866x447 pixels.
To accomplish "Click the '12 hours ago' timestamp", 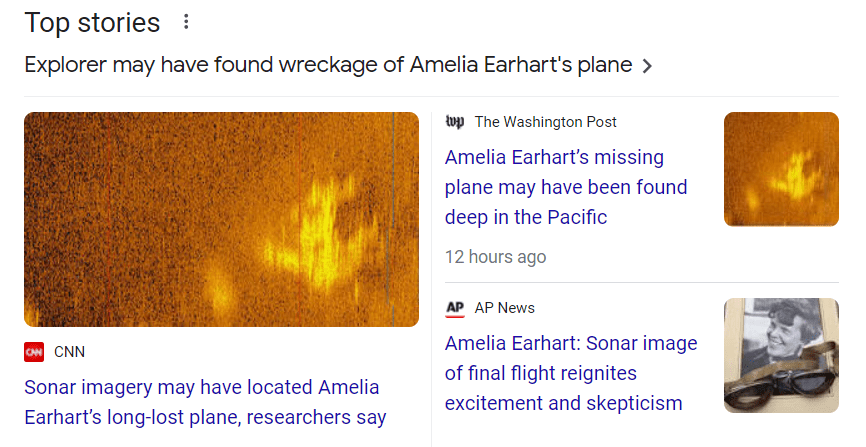I will coord(496,257).
